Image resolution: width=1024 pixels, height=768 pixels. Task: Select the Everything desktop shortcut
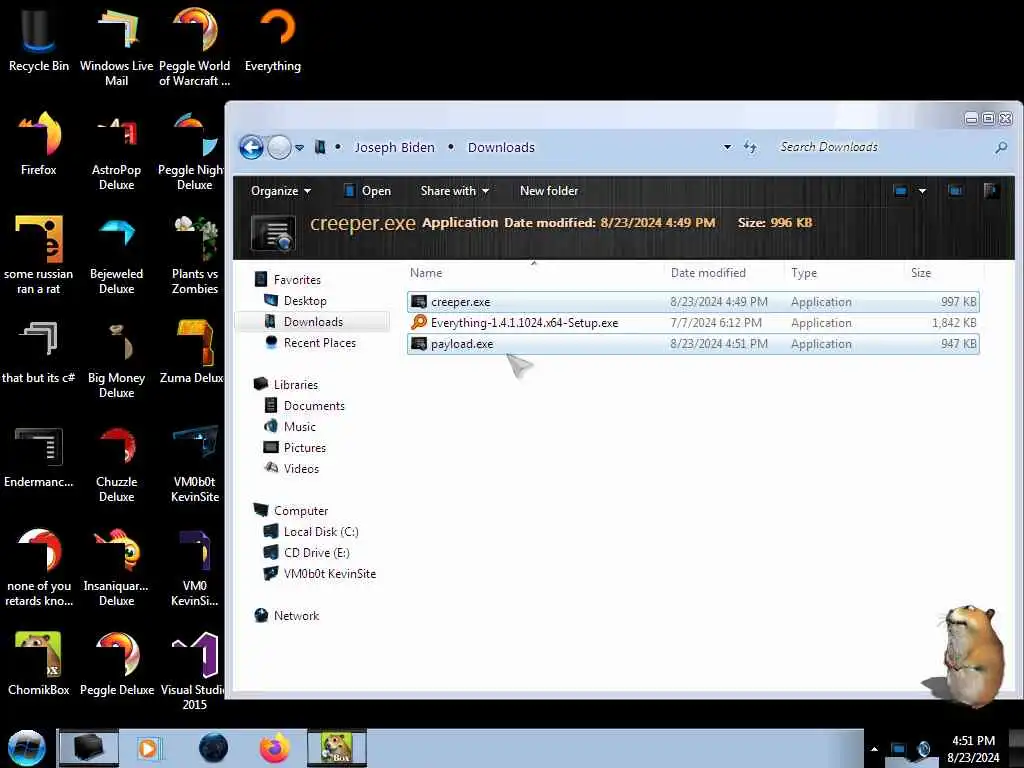pos(273,40)
